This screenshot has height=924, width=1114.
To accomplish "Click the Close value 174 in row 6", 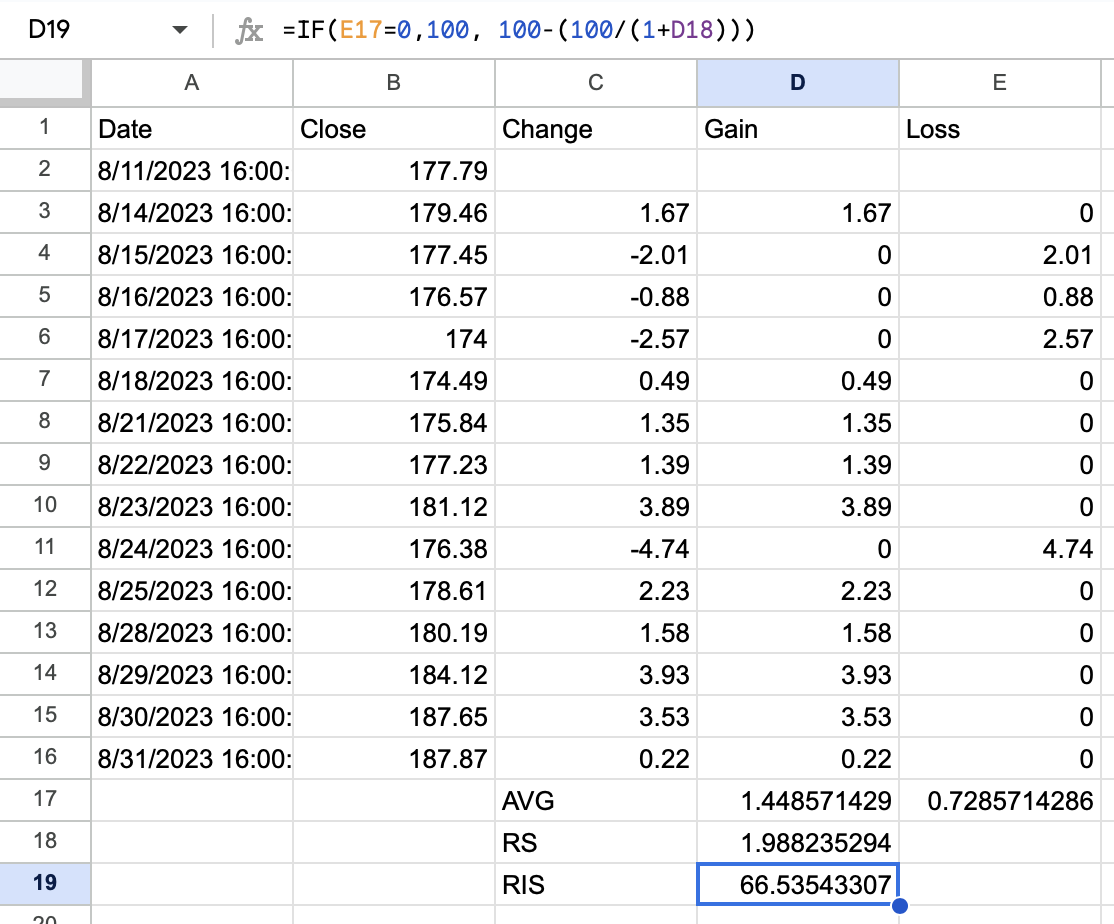I will click(394, 338).
